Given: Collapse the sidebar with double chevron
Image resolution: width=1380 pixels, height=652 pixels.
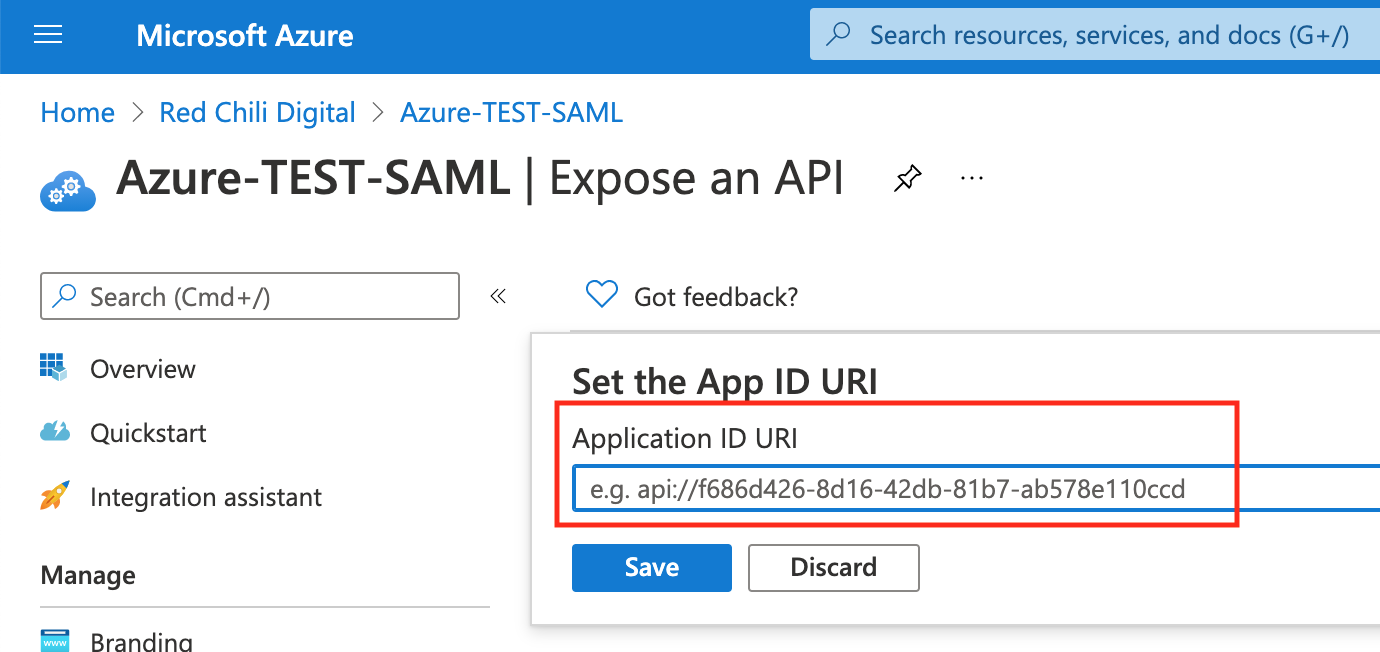Looking at the screenshot, I should 498,296.
